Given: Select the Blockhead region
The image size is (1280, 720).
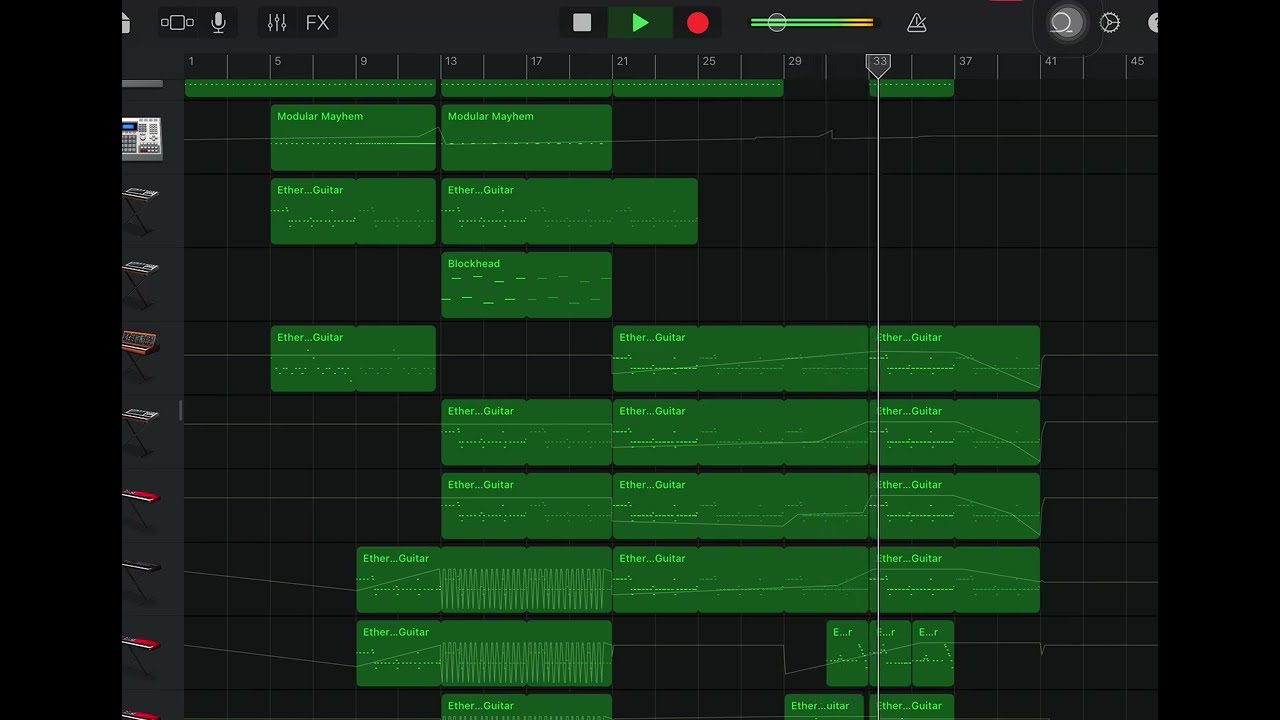Looking at the screenshot, I should [526, 285].
